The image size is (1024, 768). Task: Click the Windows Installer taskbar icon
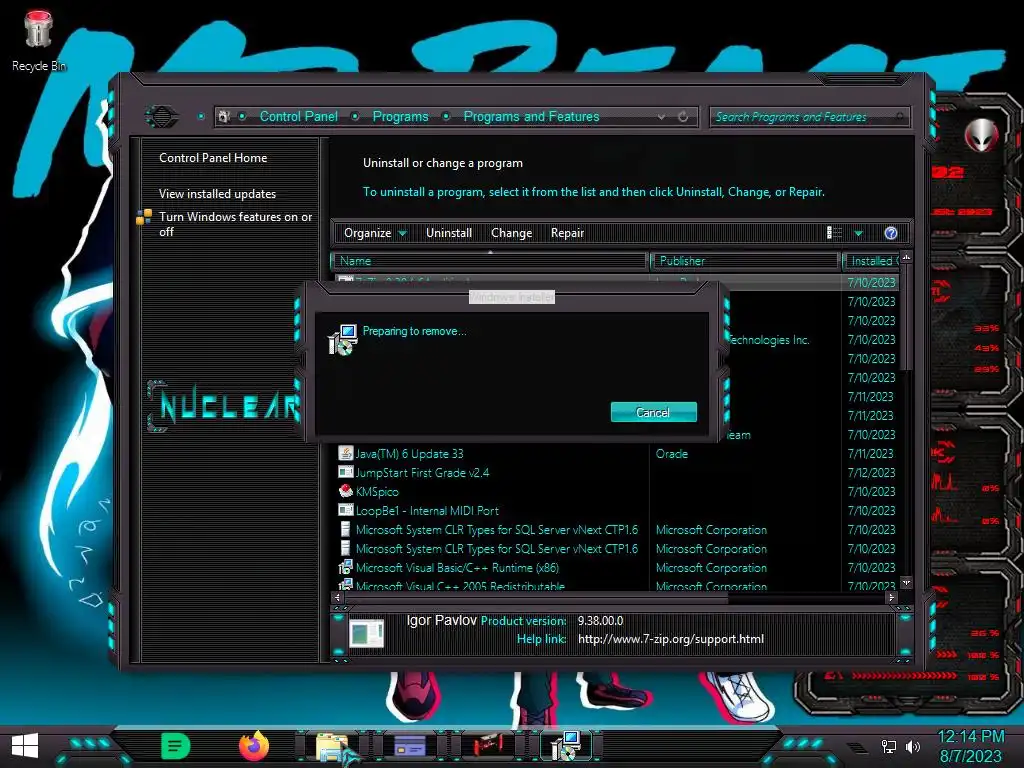(x=566, y=746)
